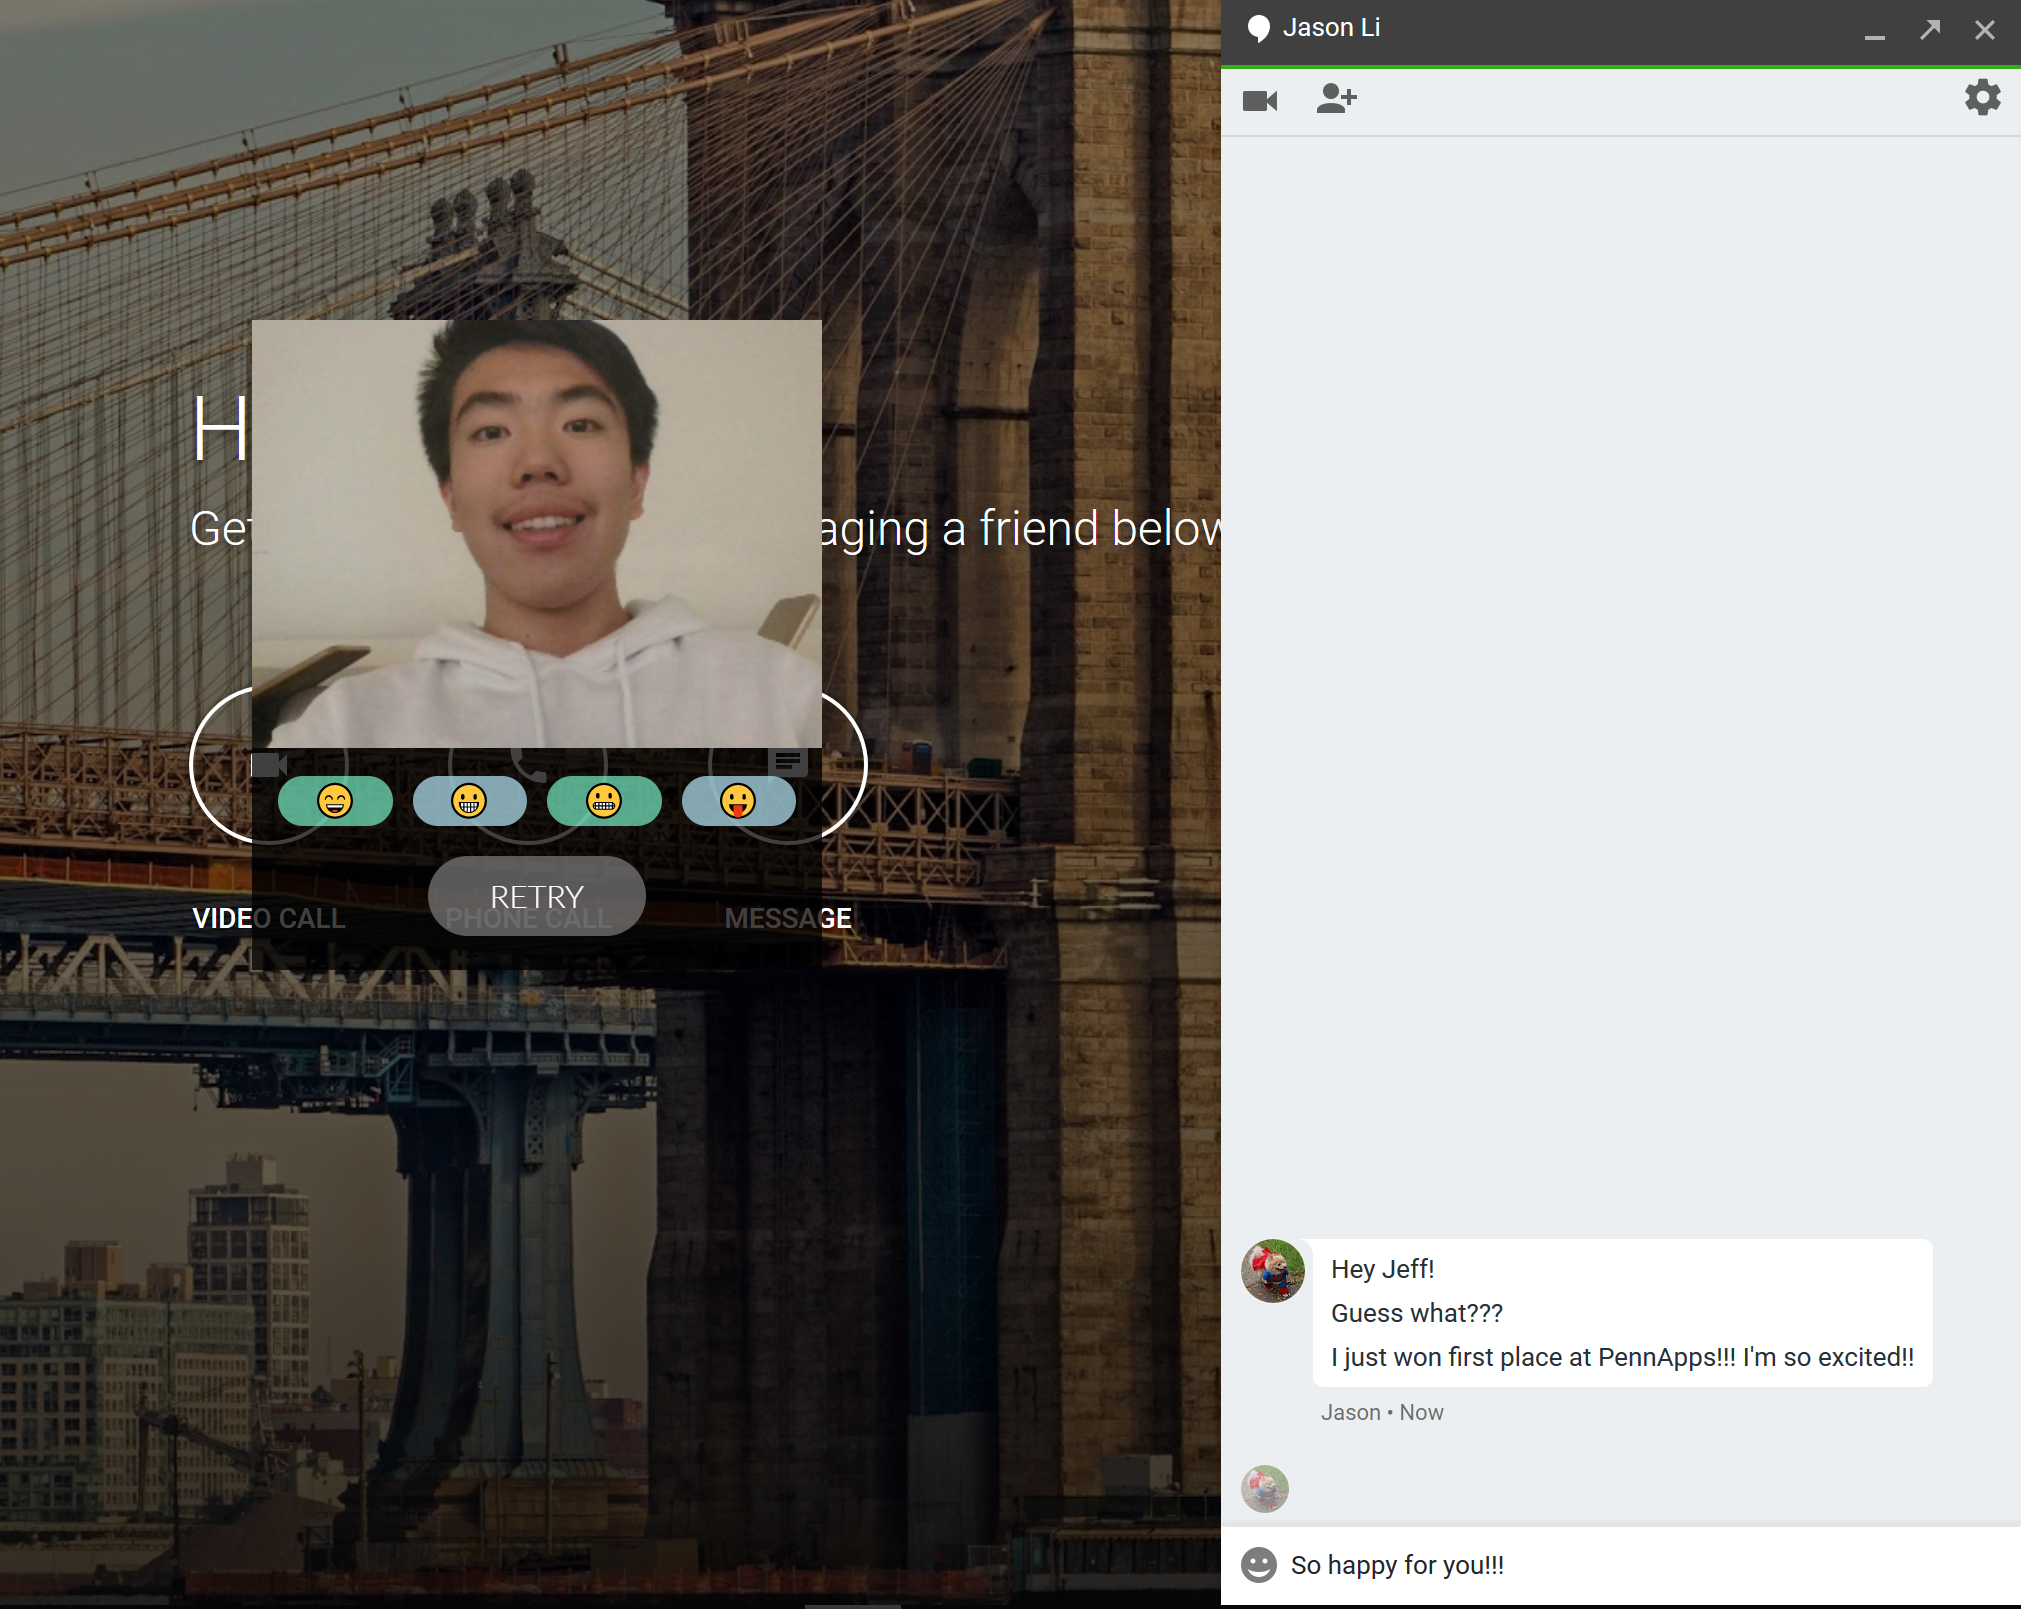Start a video call with Jason Li
The image size is (2021, 1609).
[1260, 101]
